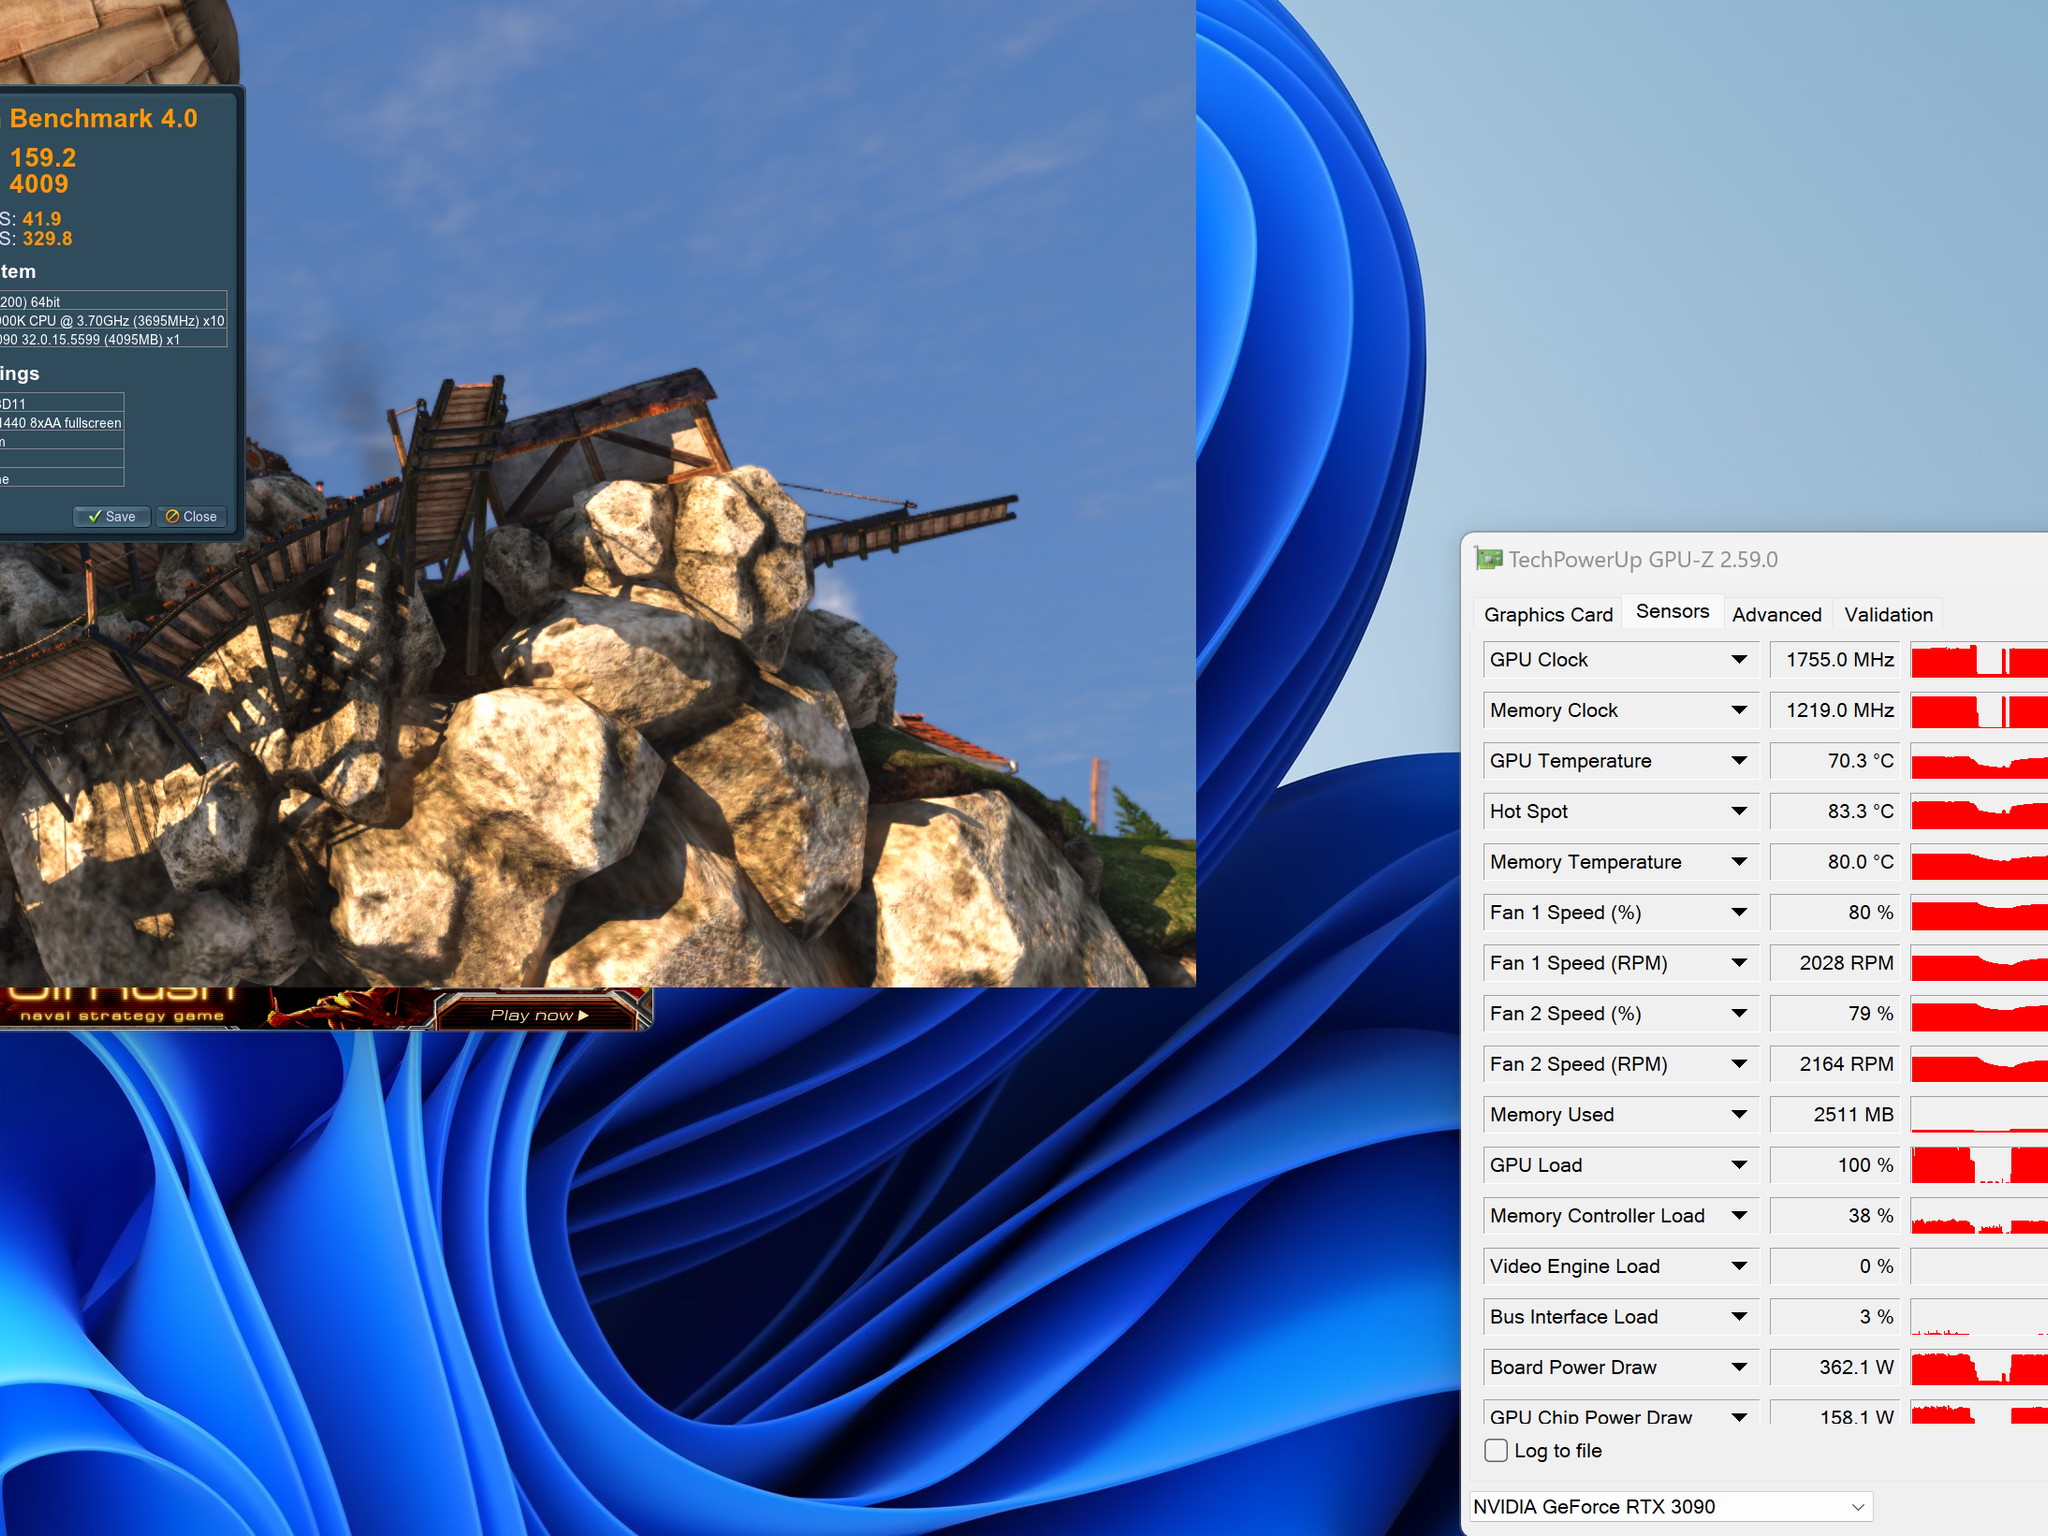Click the 8xAA fullscreen settings row
Viewport: 2048px width, 1536px height.
click(62, 423)
